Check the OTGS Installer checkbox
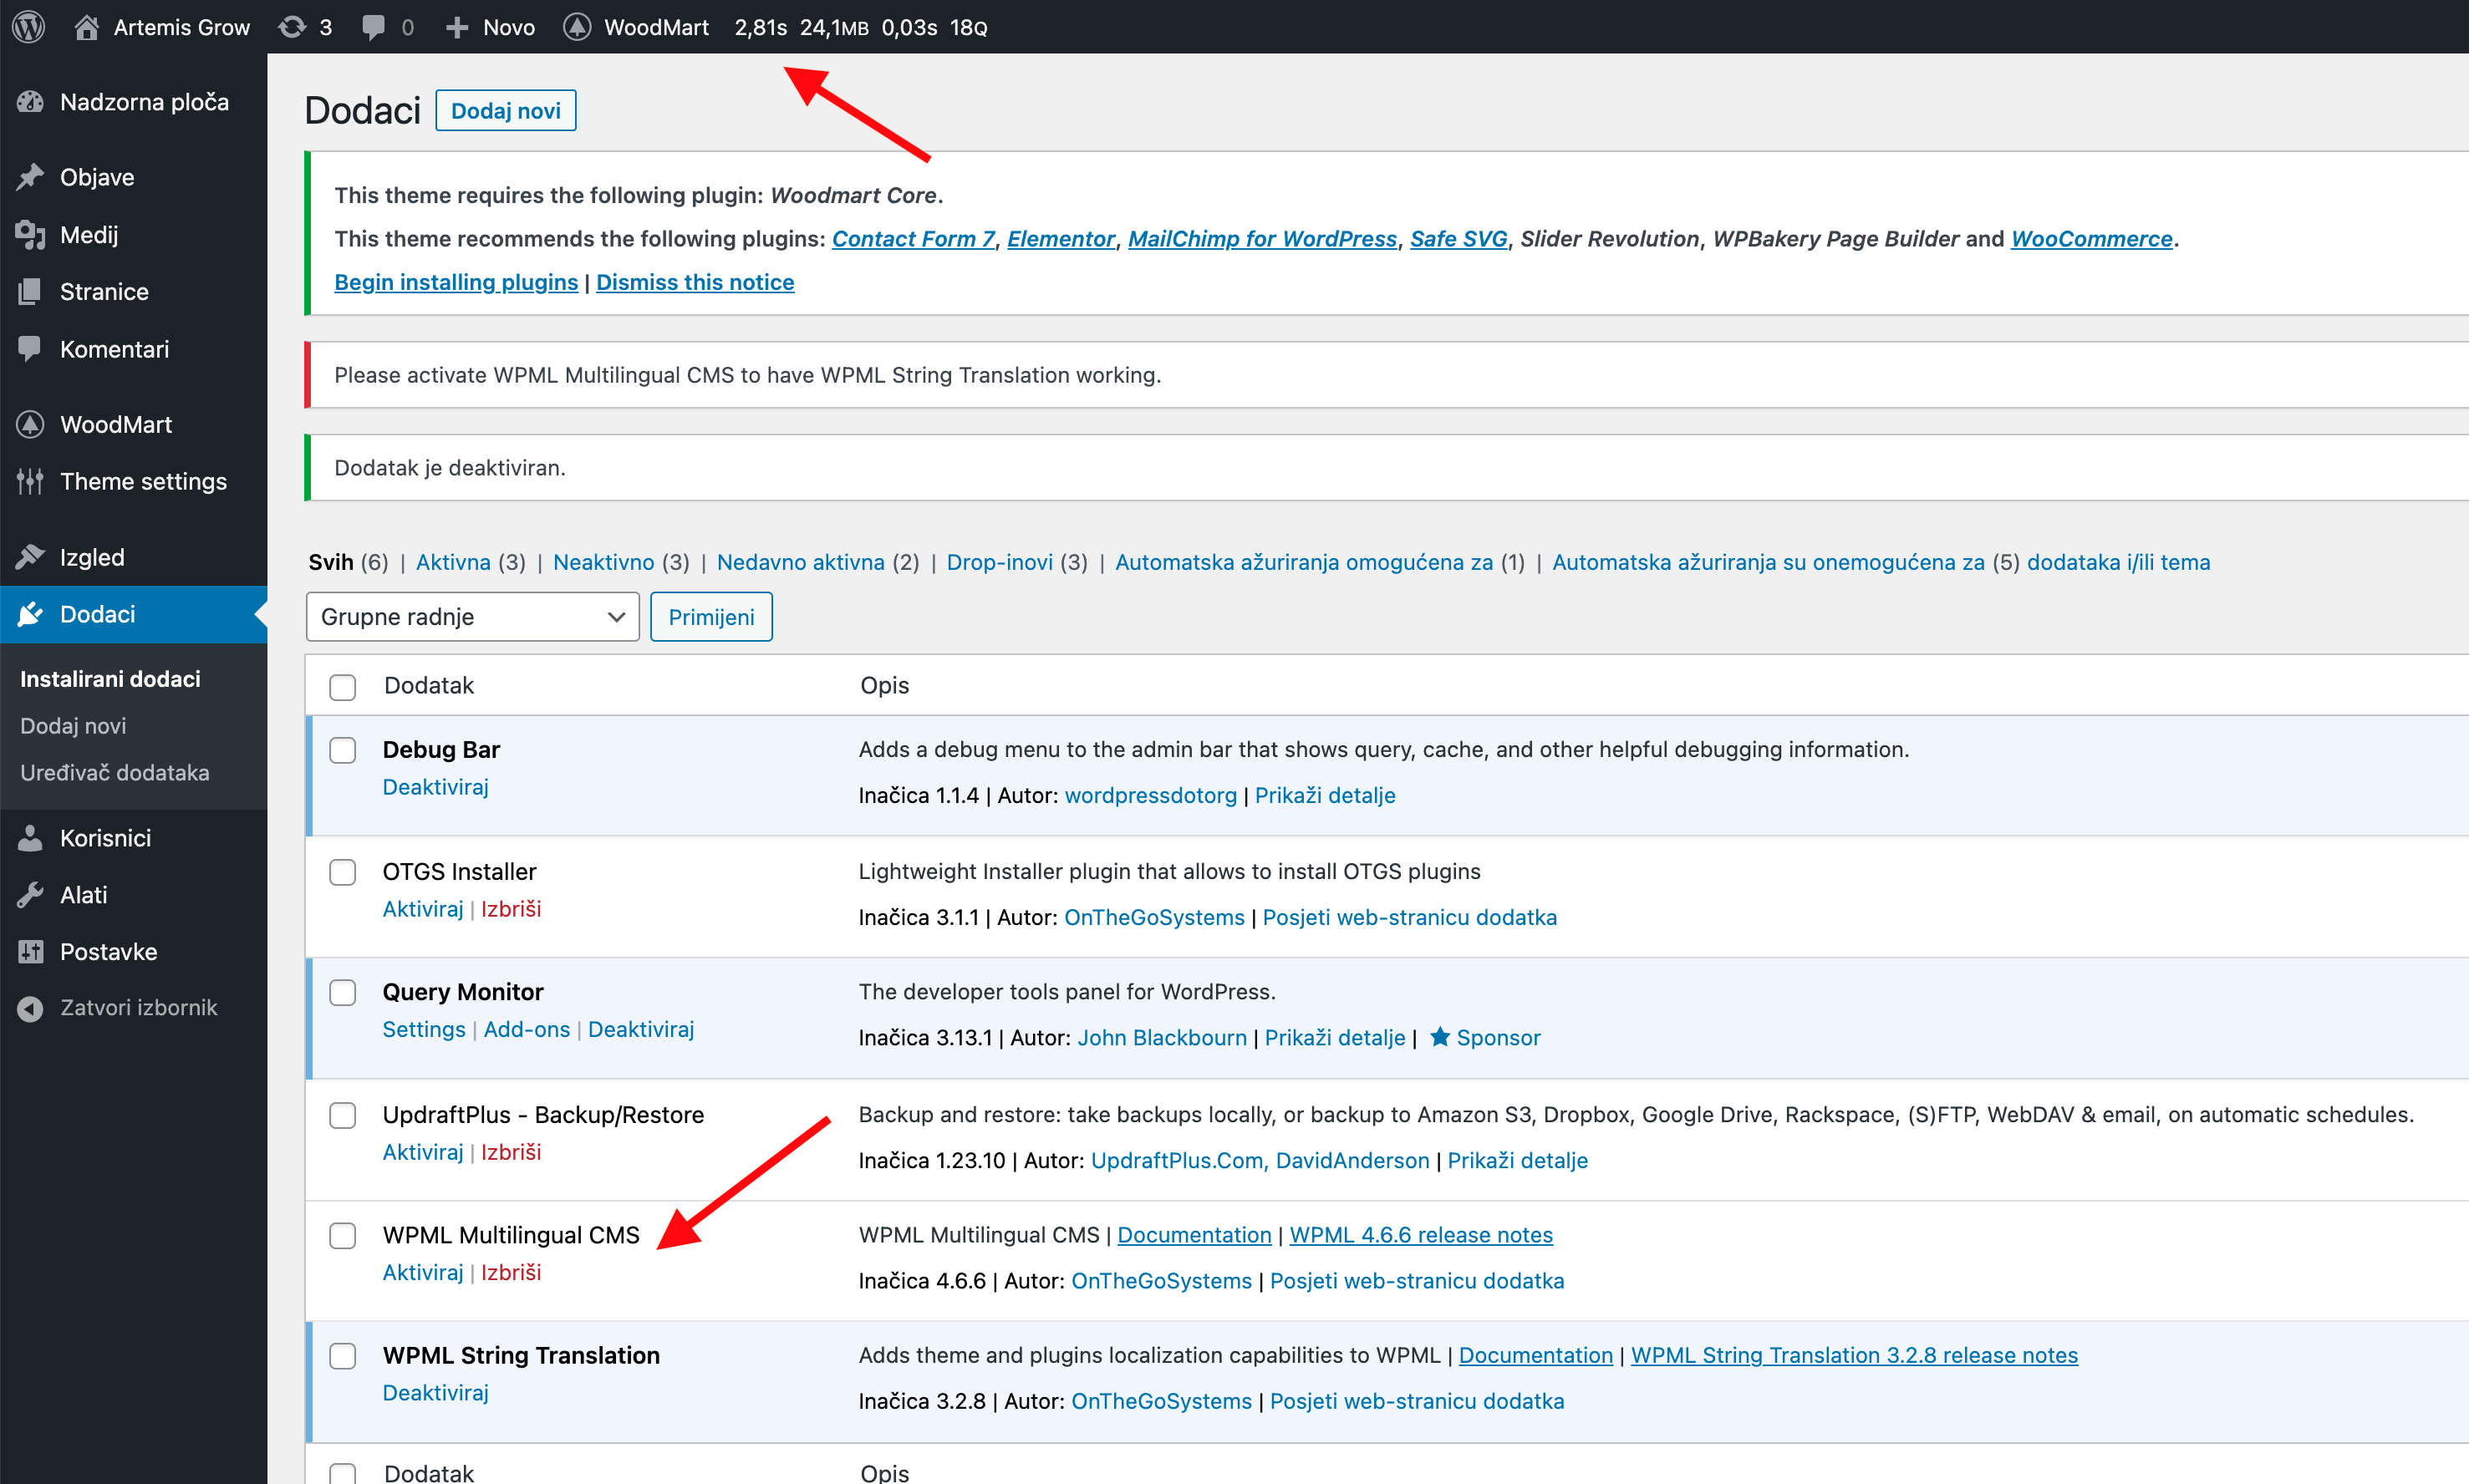The width and height of the screenshot is (2469, 1484). pyautogui.click(x=343, y=872)
